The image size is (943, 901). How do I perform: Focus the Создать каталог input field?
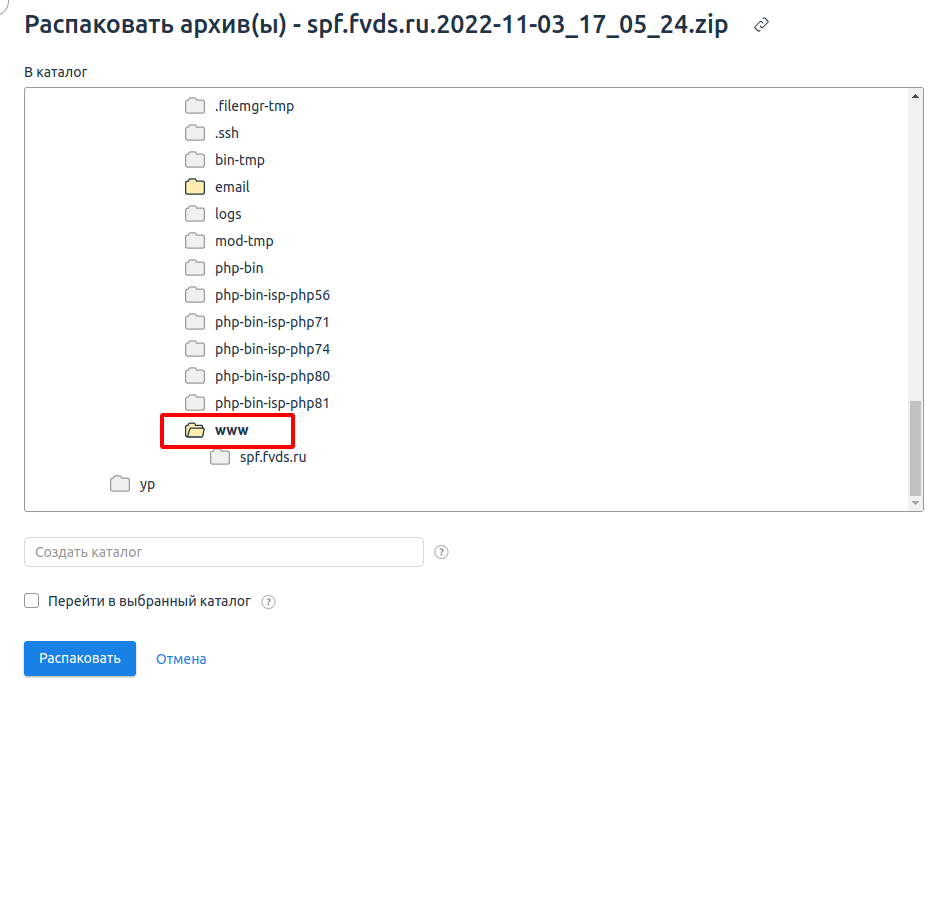[x=224, y=552]
